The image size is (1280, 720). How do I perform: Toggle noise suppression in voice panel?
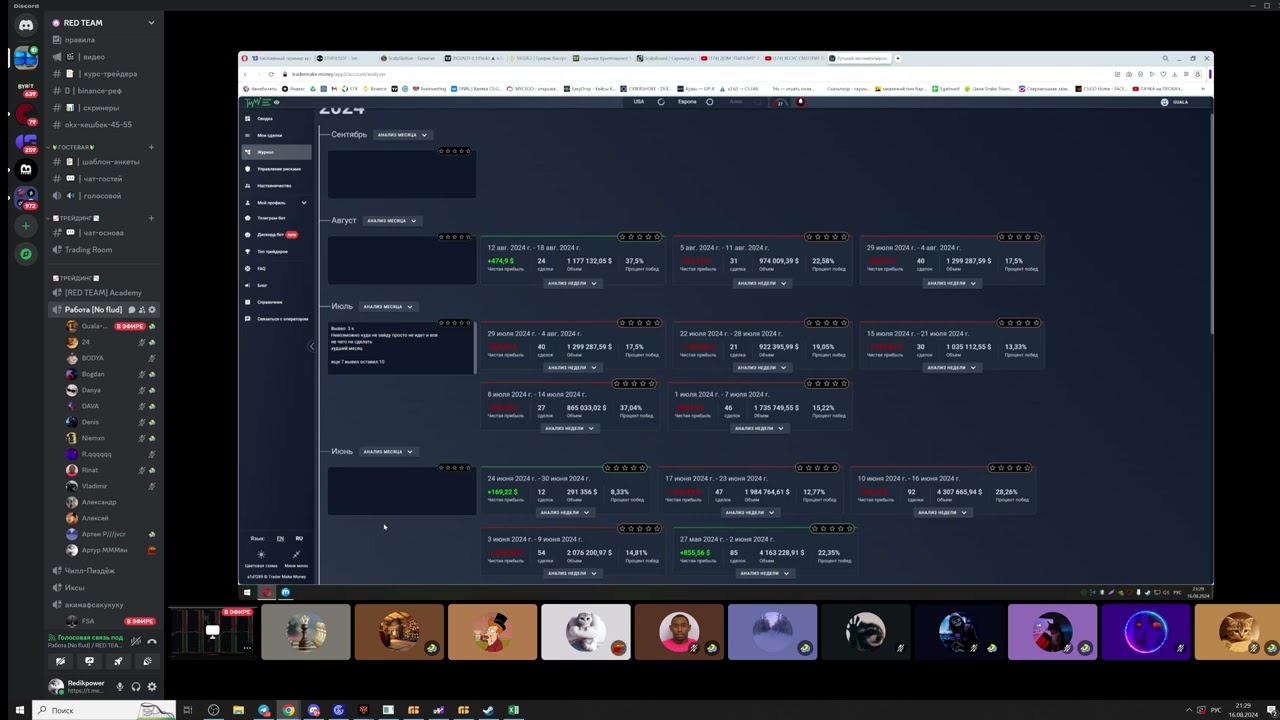136,641
